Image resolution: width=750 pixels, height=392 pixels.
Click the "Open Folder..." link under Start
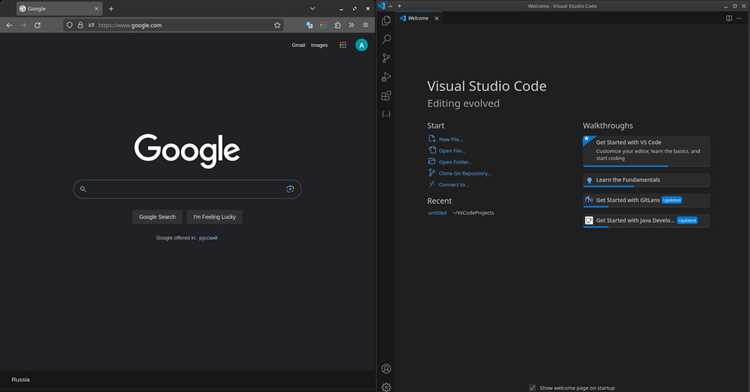(455, 162)
